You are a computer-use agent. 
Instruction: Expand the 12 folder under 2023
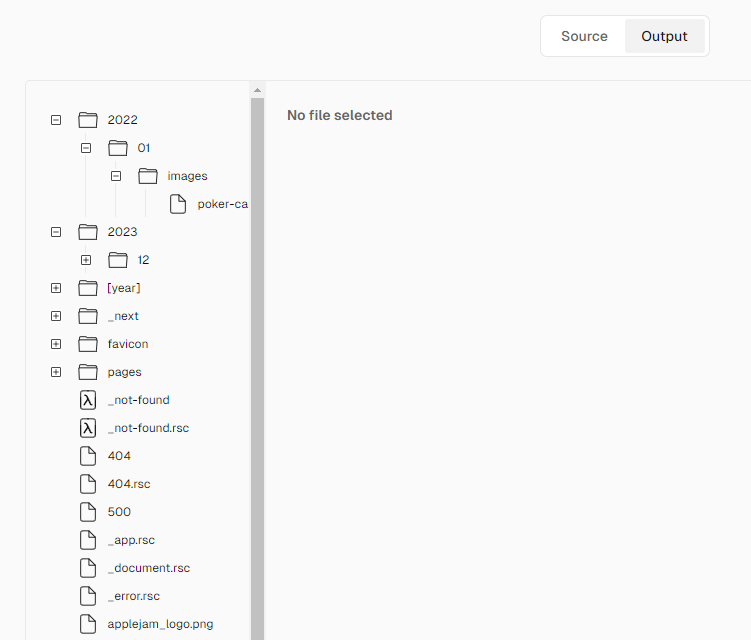(x=86, y=260)
